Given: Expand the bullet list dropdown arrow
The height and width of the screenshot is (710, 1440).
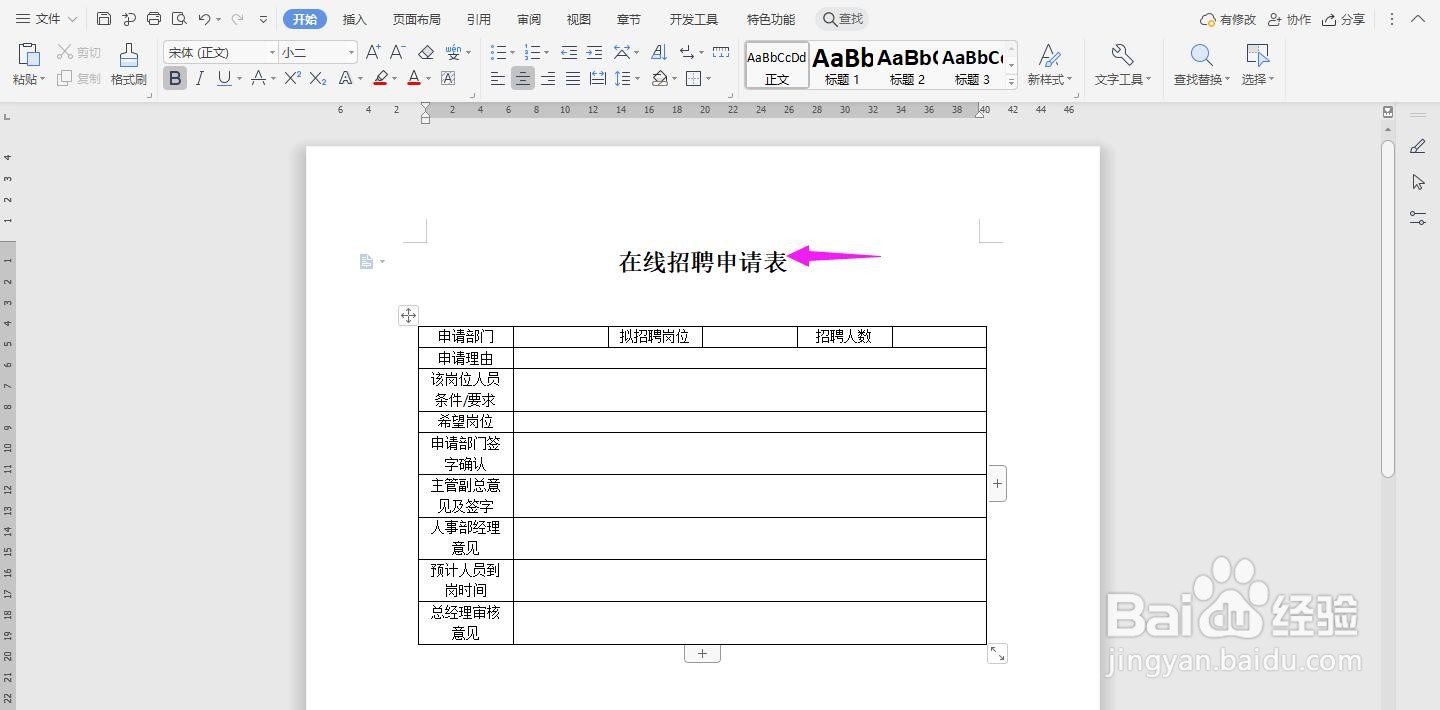Looking at the screenshot, I should point(514,52).
